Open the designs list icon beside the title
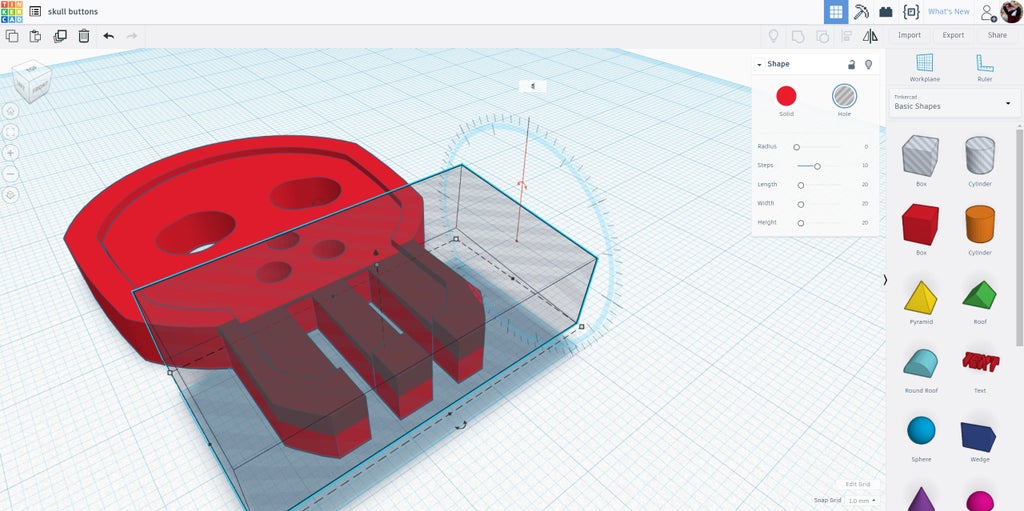Viewport: 1024px width, 511px height. click(35, 12)
